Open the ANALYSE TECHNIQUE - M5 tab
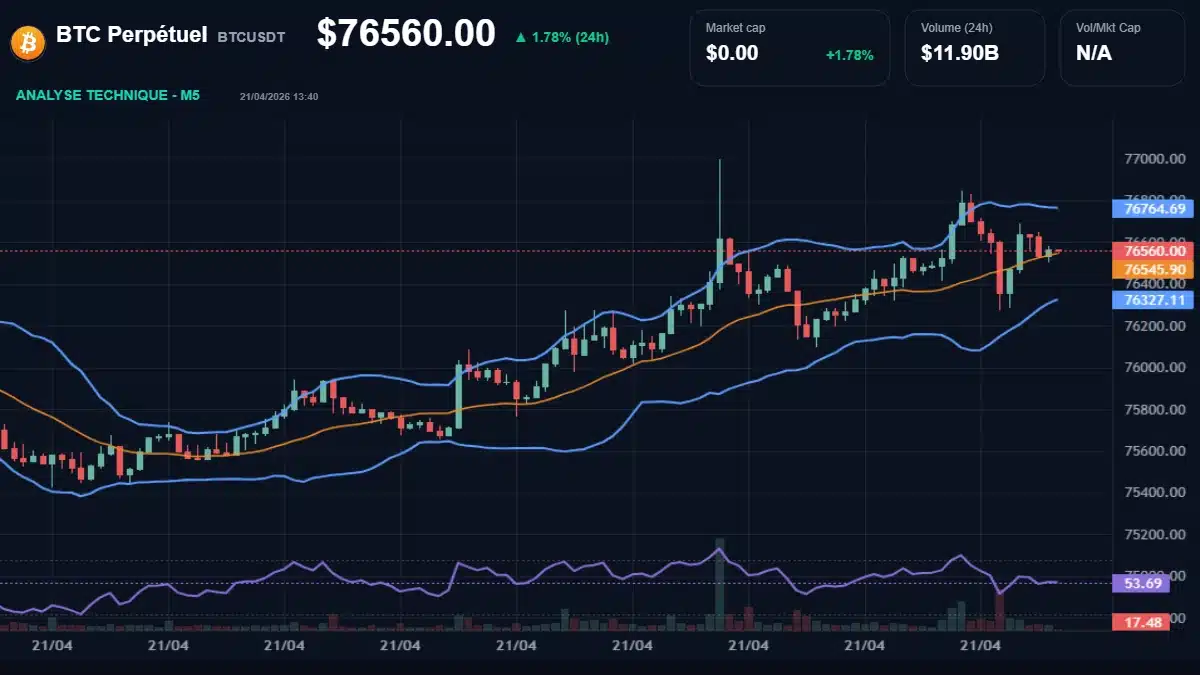This screenshot has width=1200, height=675. 107,96
